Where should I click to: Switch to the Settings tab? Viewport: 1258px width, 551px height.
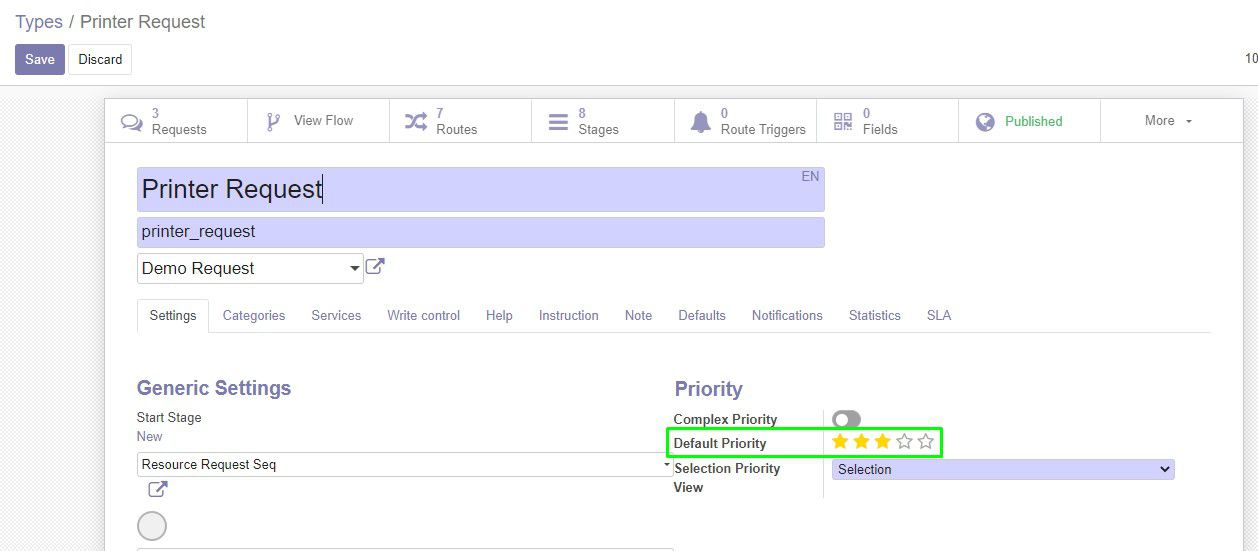pyautogui.click(x=173, y=315)
